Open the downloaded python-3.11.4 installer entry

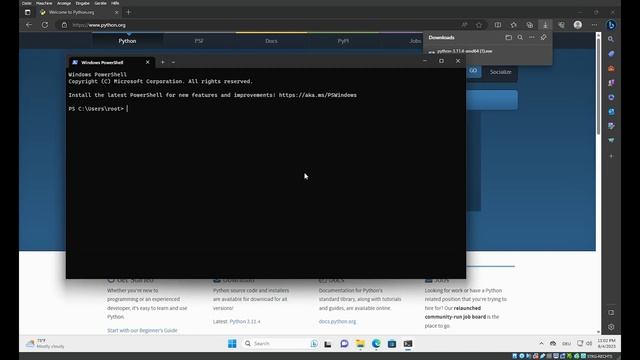[464, 51]
